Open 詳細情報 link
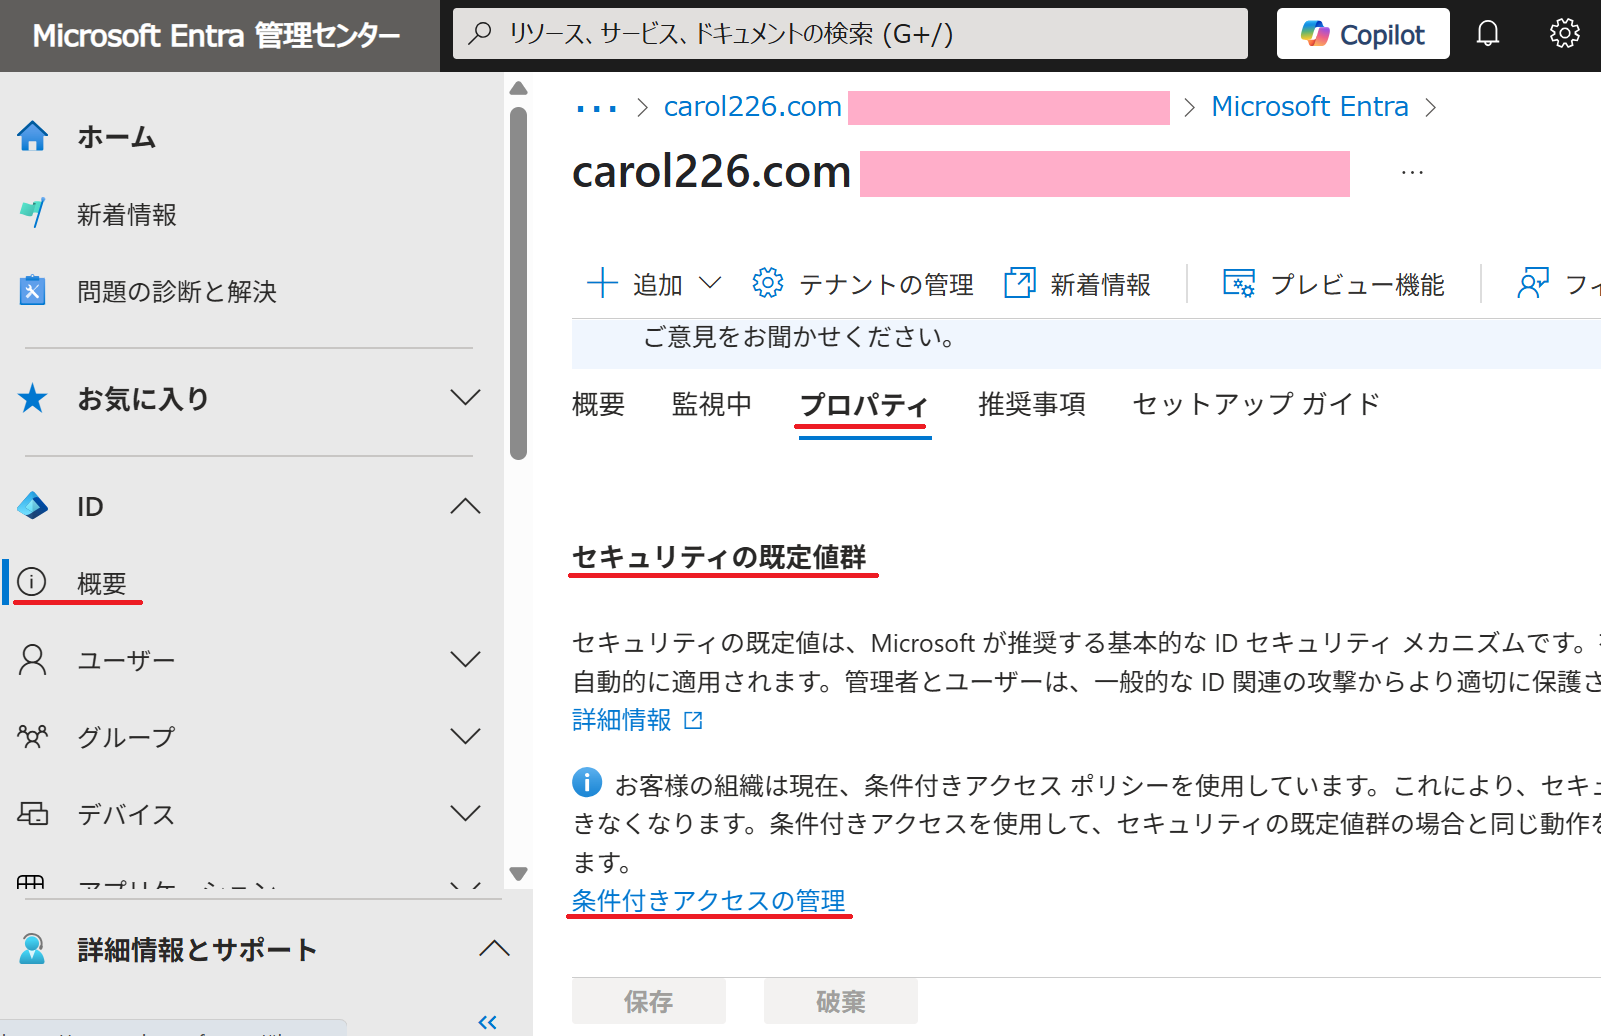This screenshot has width=1601, height=1036. [x=622, y=720]
